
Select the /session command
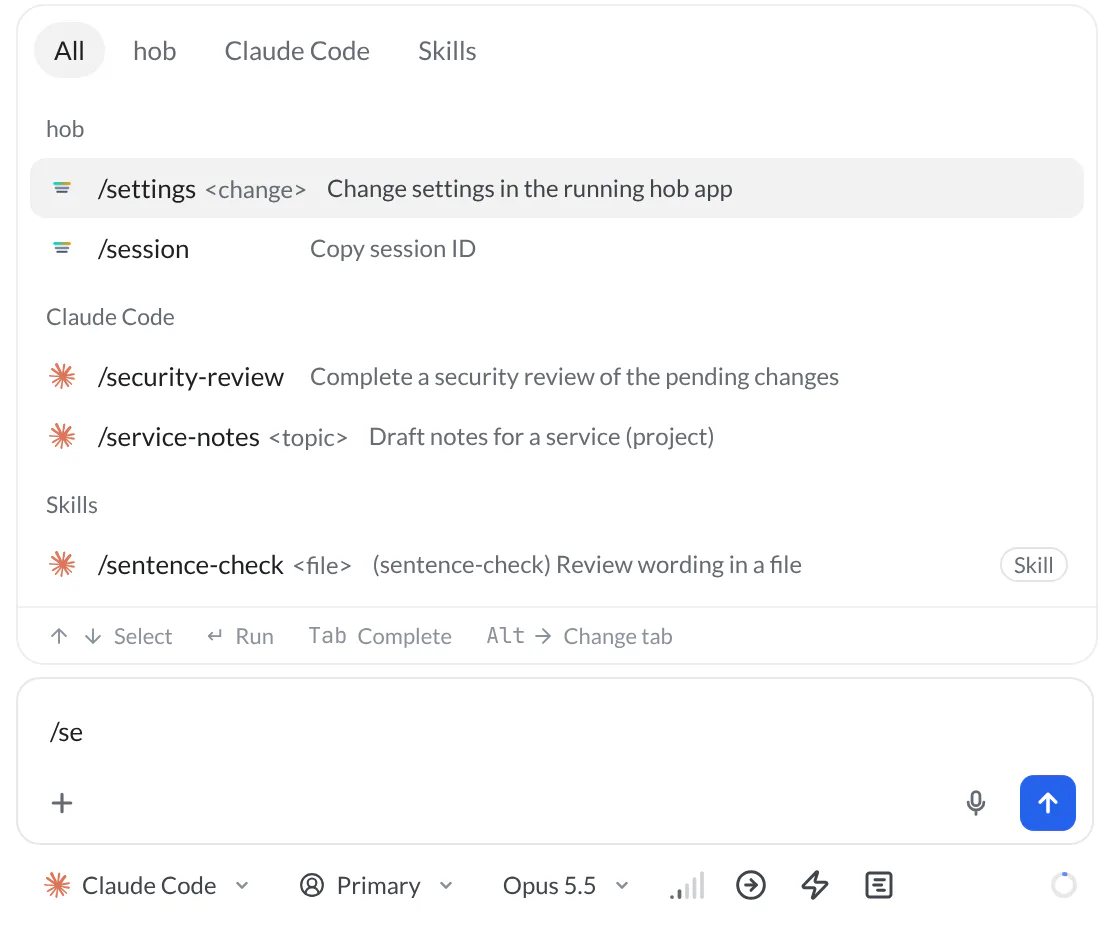click(557, 249)
